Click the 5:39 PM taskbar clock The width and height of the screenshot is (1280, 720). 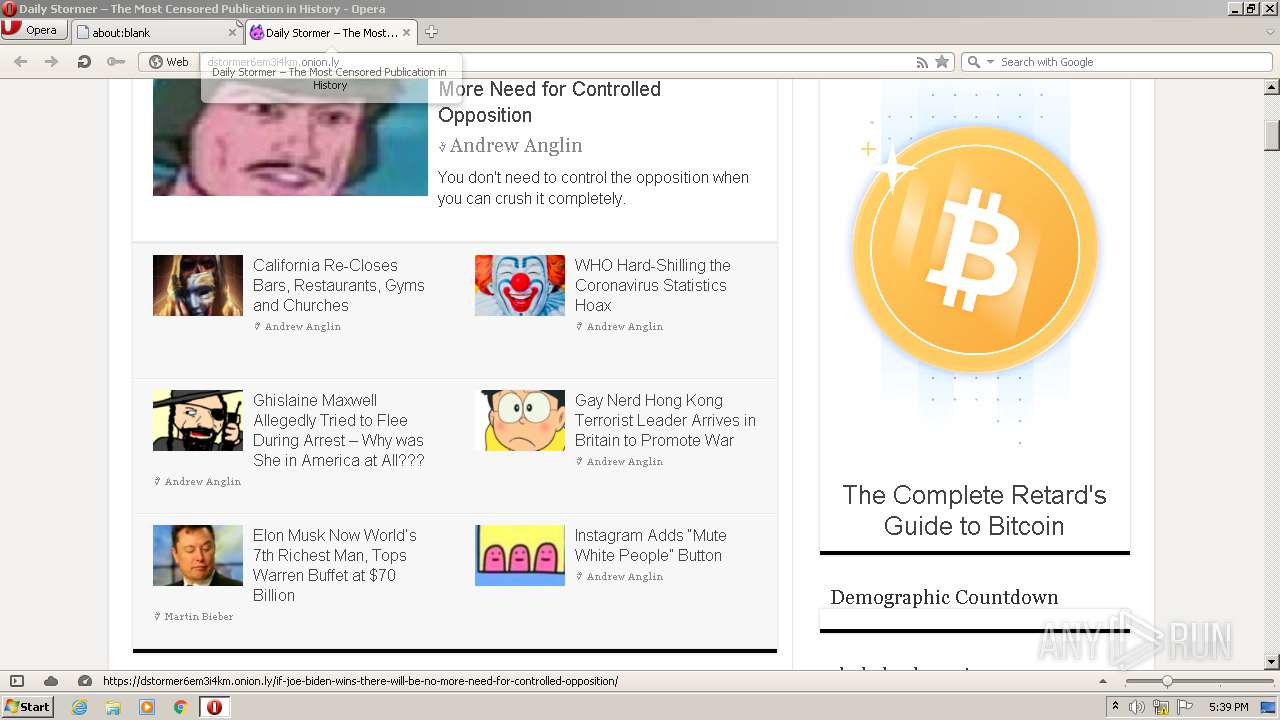(1229, 707)
